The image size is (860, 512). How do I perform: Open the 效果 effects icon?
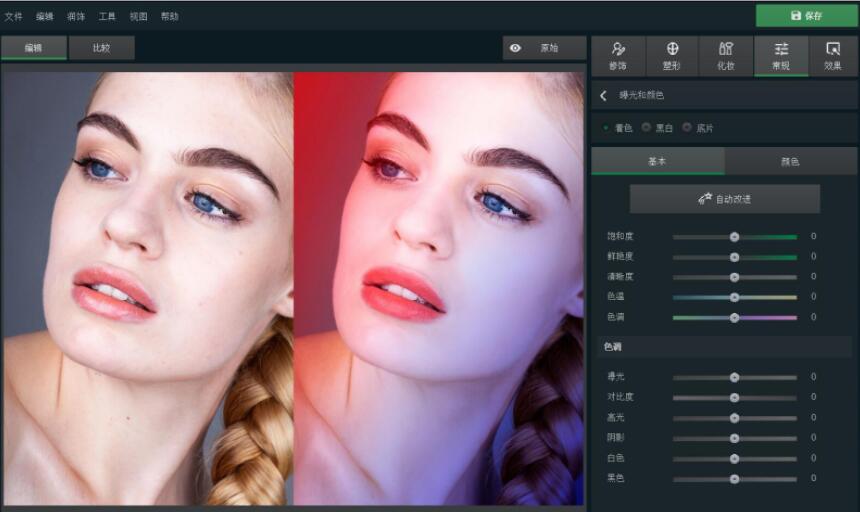[x=833, y=49]
